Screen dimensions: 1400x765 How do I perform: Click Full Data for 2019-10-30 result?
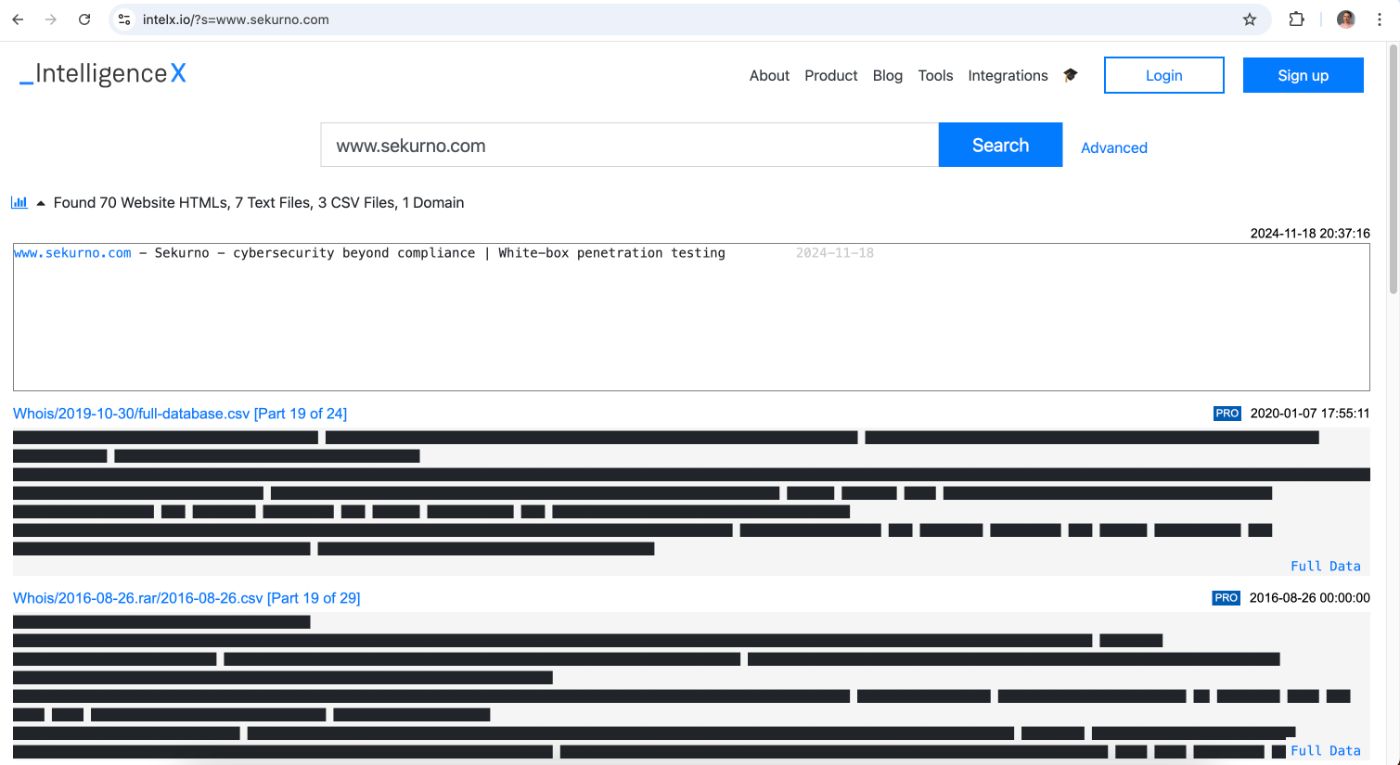pyautogui.click(x=1325, y=566)
